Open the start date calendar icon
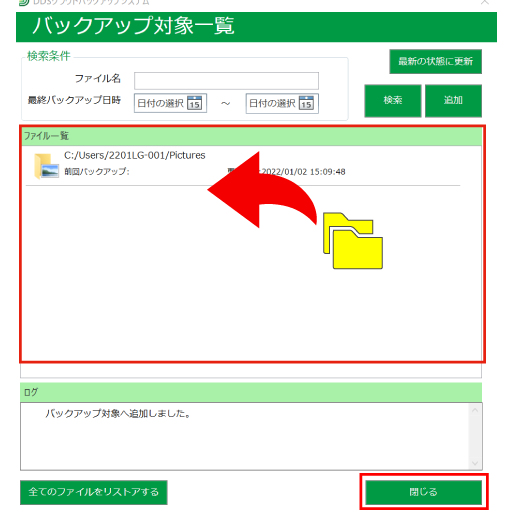 [194, 103]
